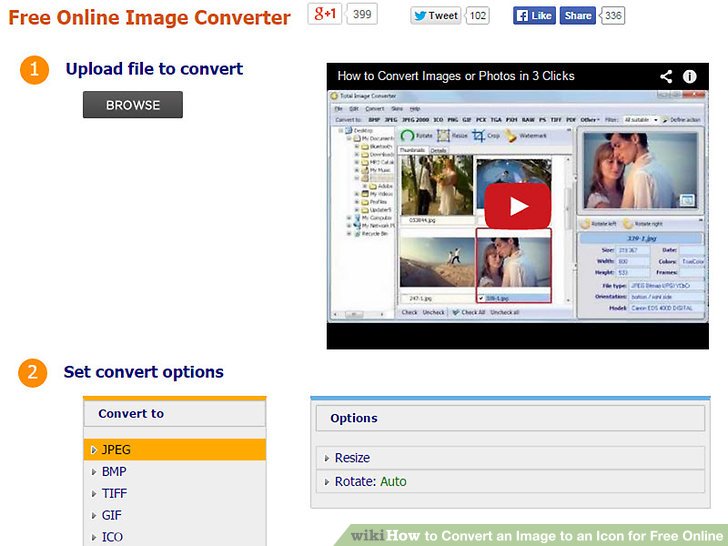Click the Free Online Image Converter title

150,18
